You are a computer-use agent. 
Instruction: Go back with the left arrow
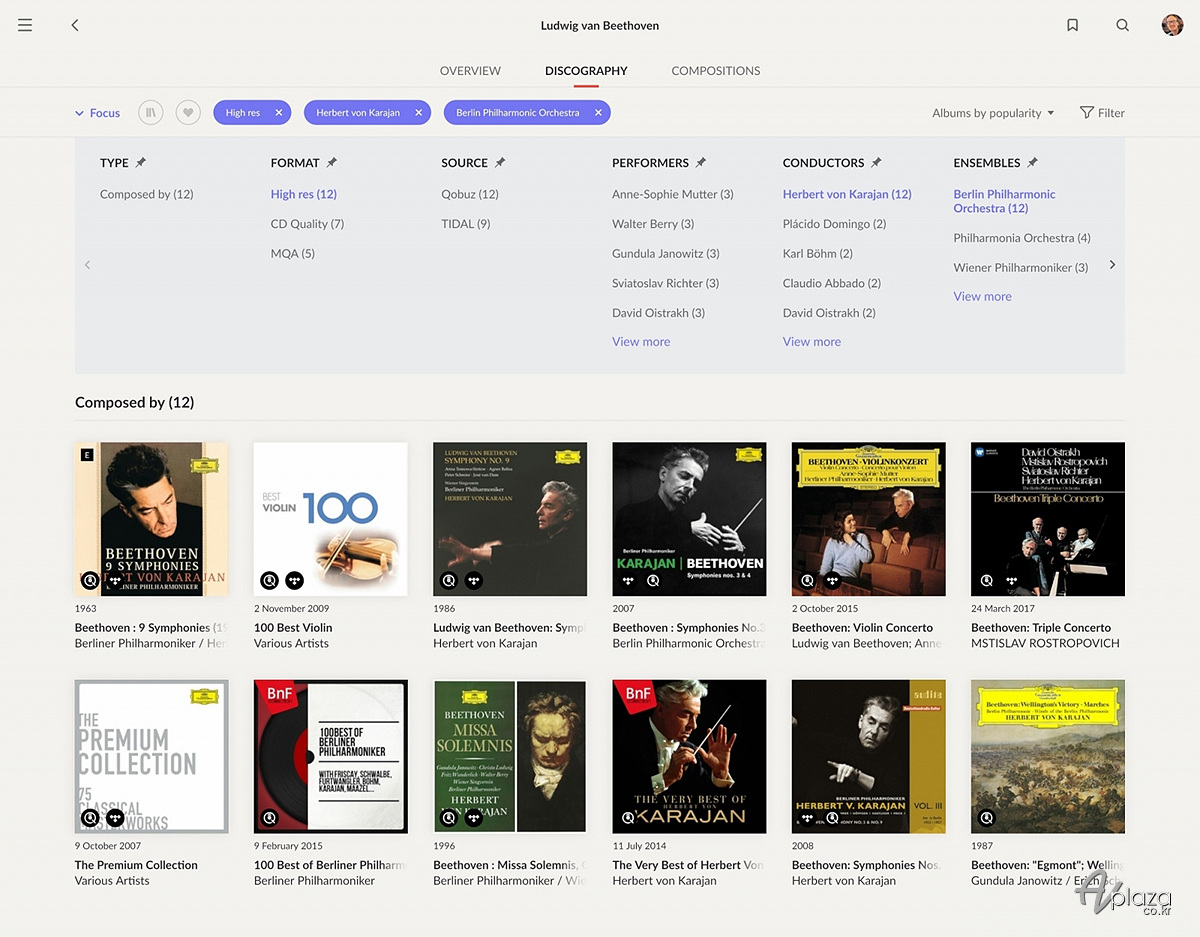[x=75, y=25]
